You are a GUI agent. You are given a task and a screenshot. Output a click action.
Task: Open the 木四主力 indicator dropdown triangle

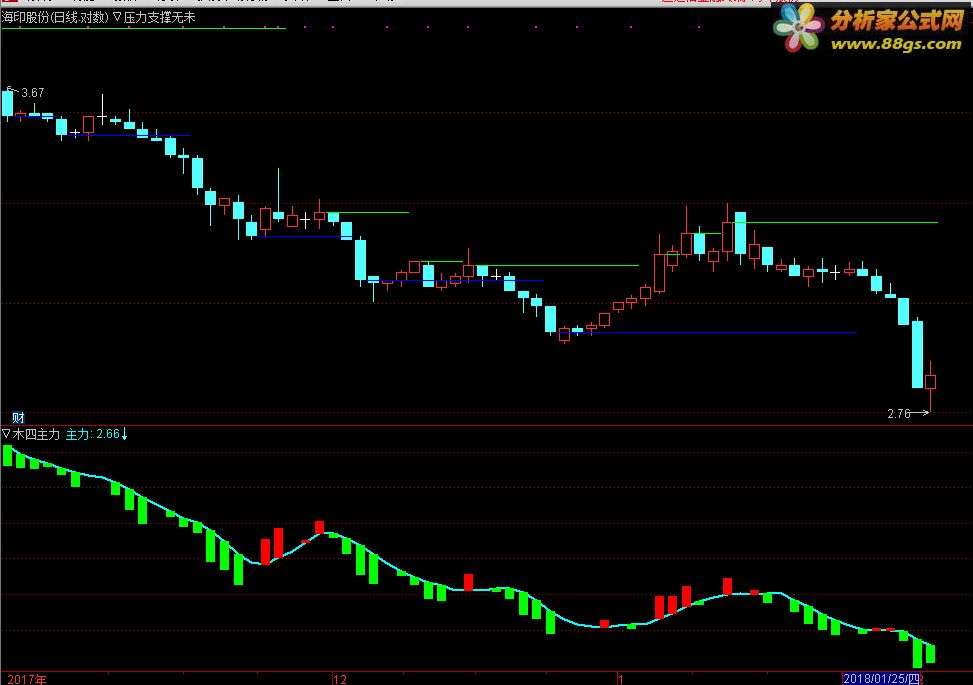coord(6,434)
